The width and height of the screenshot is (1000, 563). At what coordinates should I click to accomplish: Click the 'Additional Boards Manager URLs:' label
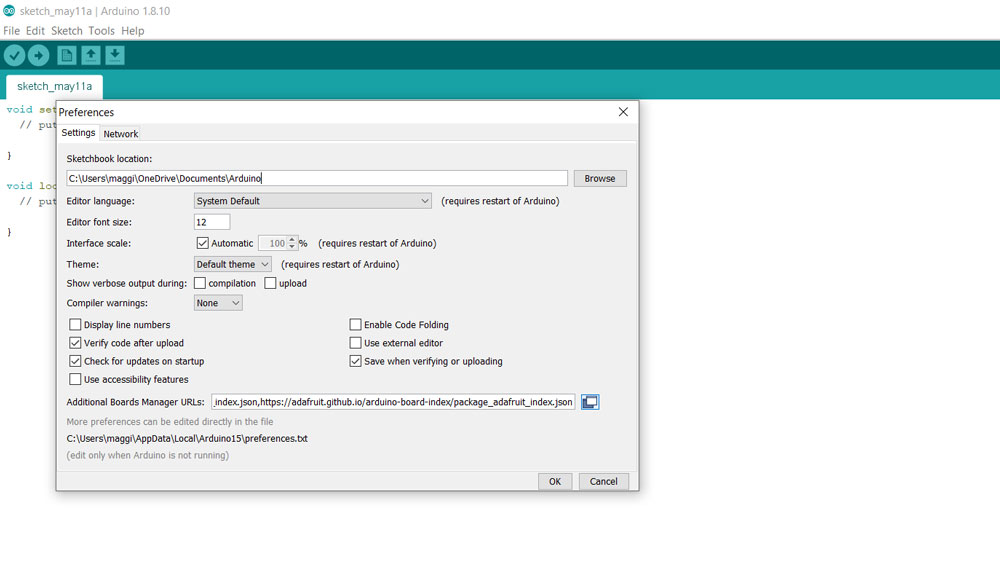pos(135,402)
